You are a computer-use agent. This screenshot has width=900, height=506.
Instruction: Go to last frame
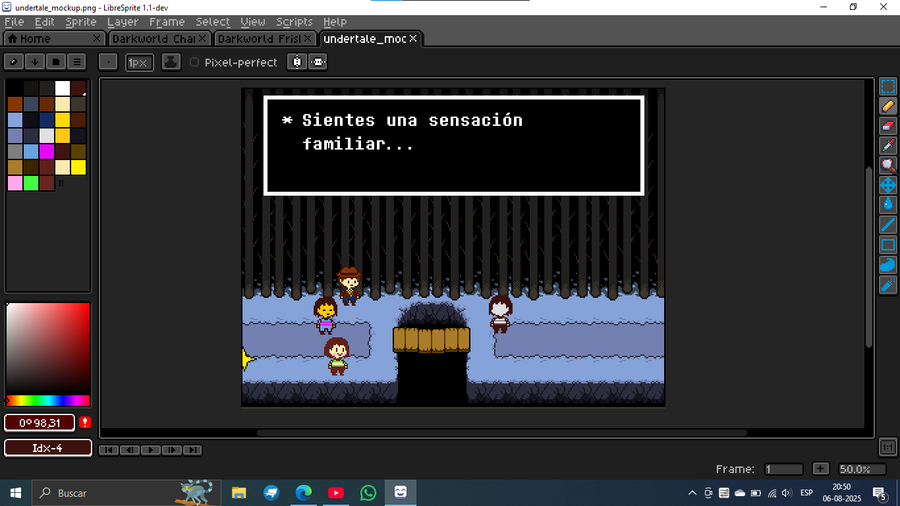coord(192,450)
